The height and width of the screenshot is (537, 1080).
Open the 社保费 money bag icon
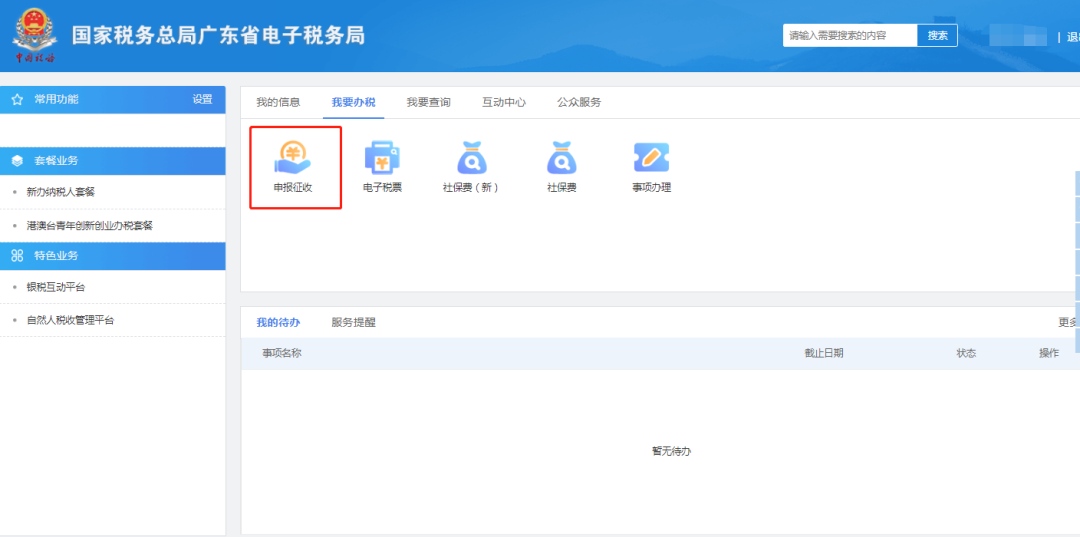[x=561, y=157]
